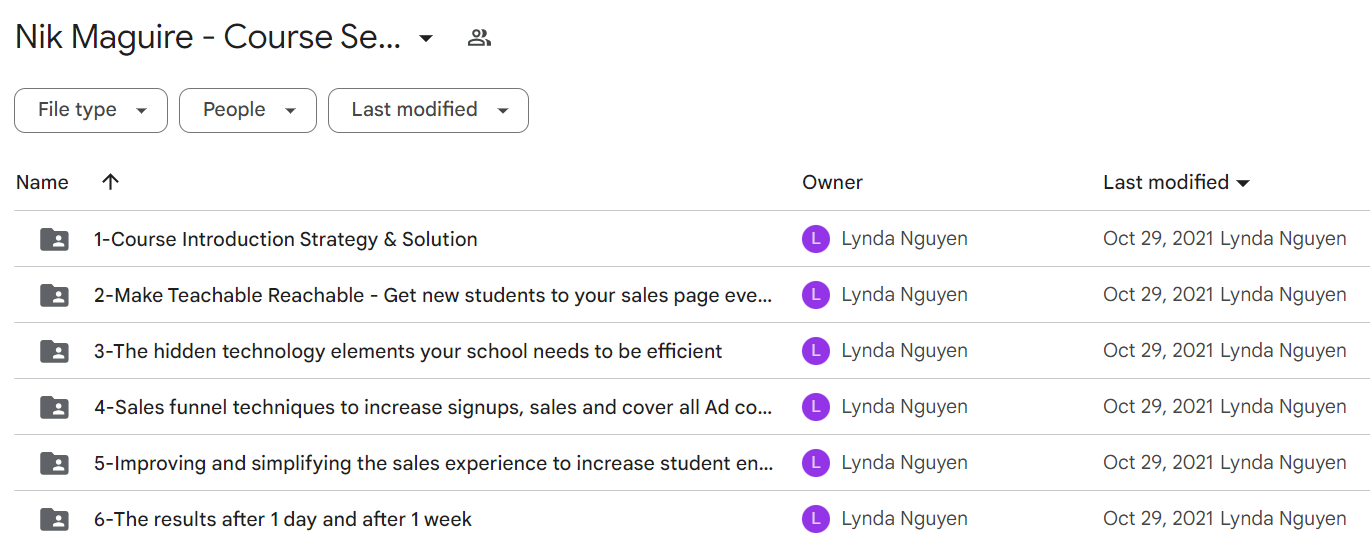Select the 1-Course Introduction folder icon
This screenshot has width=1370, height=544.
54,239
